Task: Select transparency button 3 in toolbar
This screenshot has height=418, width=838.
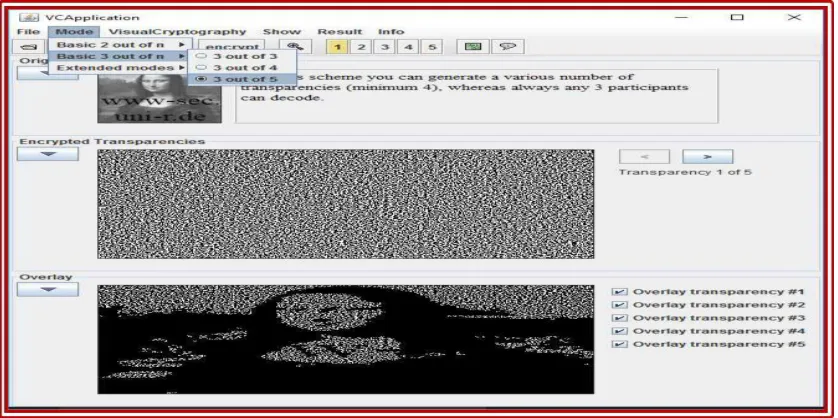Action: [x=385, y=47]
